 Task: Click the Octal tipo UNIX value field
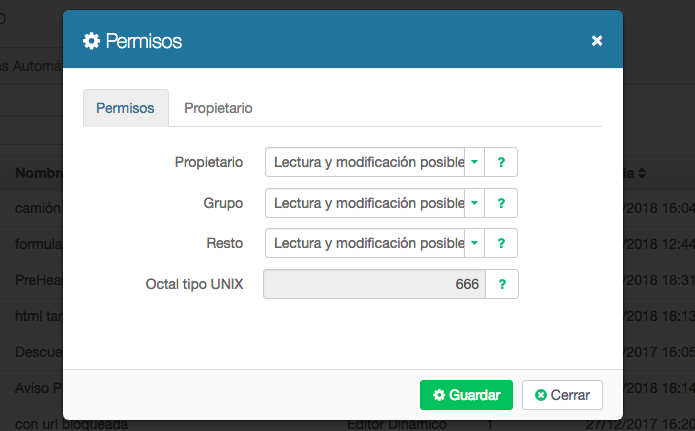[x=373, y=284]
